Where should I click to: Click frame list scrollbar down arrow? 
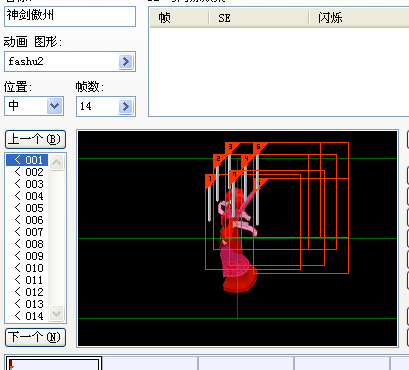(x=57, y=314)
